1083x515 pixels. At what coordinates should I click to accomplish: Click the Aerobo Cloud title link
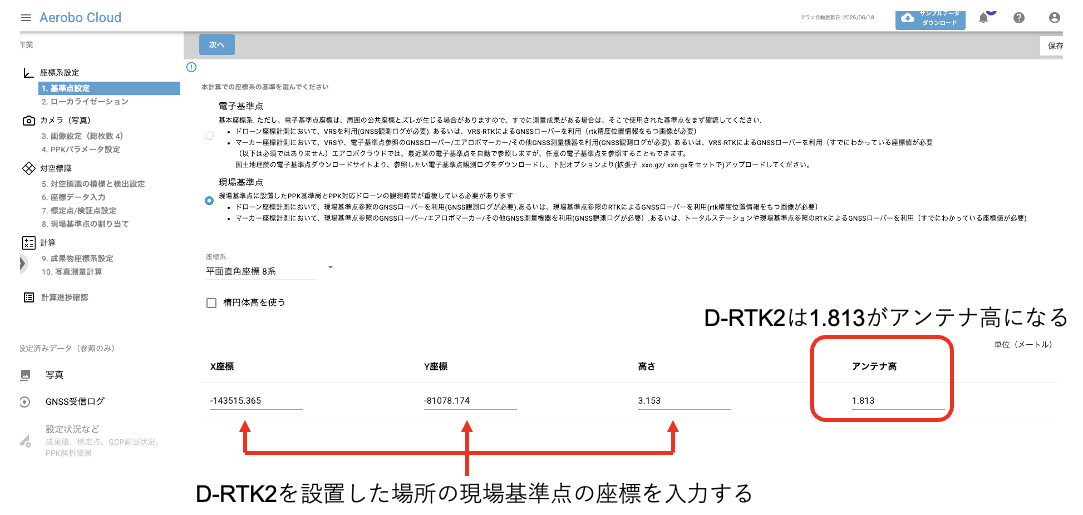[80, 17]
